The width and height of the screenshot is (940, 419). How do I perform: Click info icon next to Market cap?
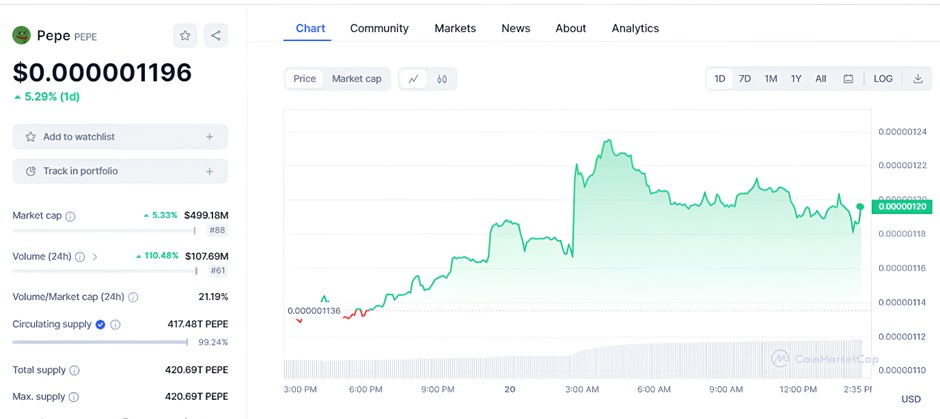[x=70, y=216]
